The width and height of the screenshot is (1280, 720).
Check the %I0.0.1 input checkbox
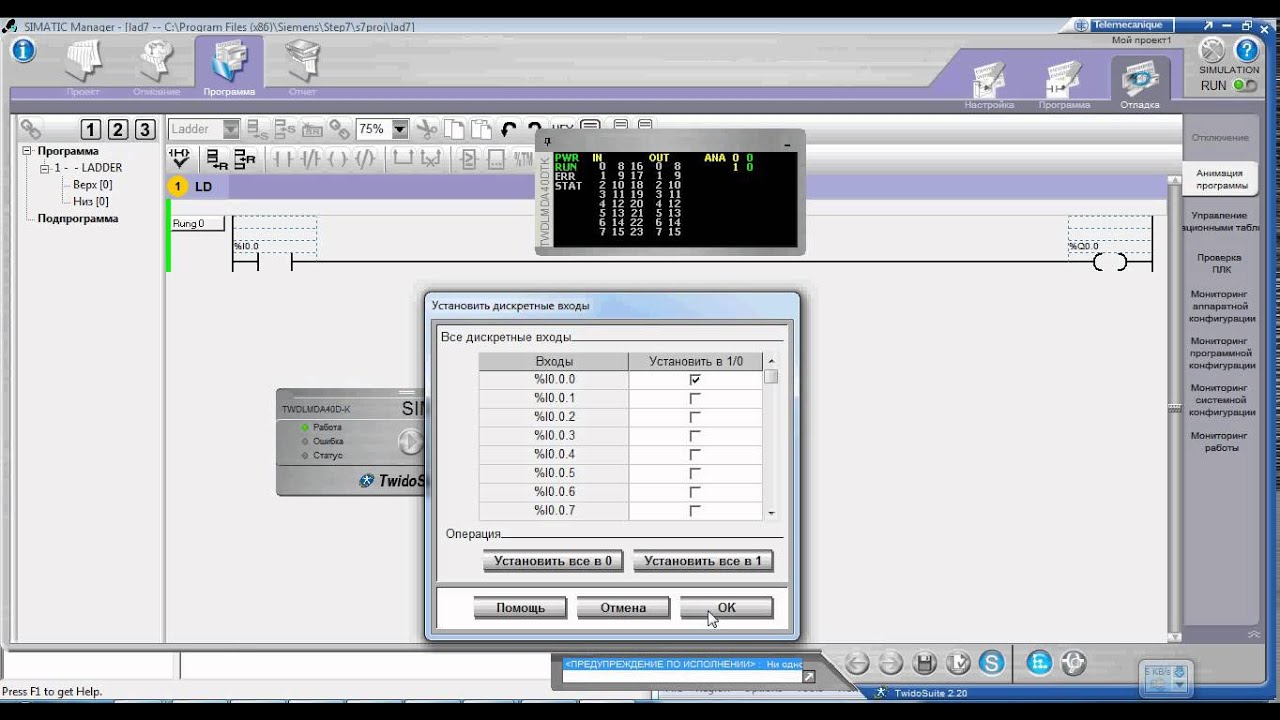click(x=695, y=398)
